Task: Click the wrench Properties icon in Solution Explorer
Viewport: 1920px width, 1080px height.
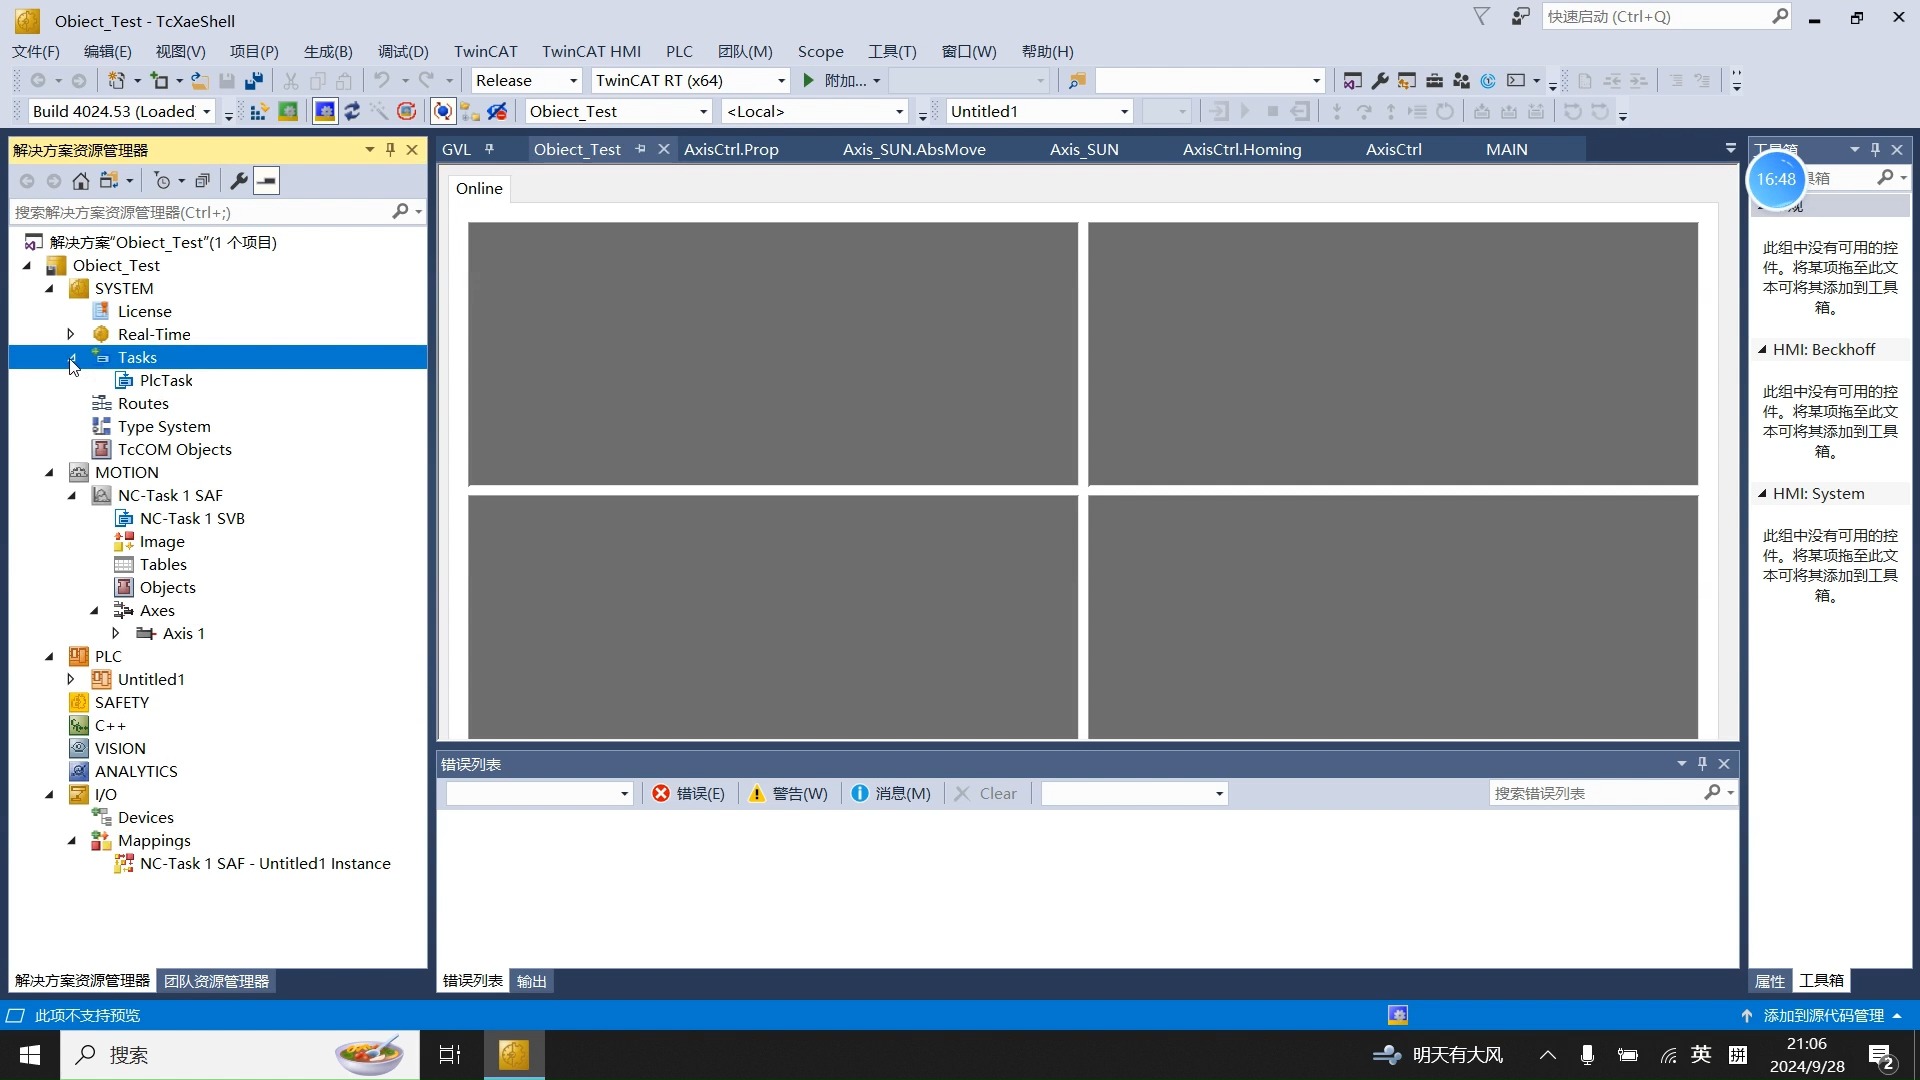Action: 238,181
